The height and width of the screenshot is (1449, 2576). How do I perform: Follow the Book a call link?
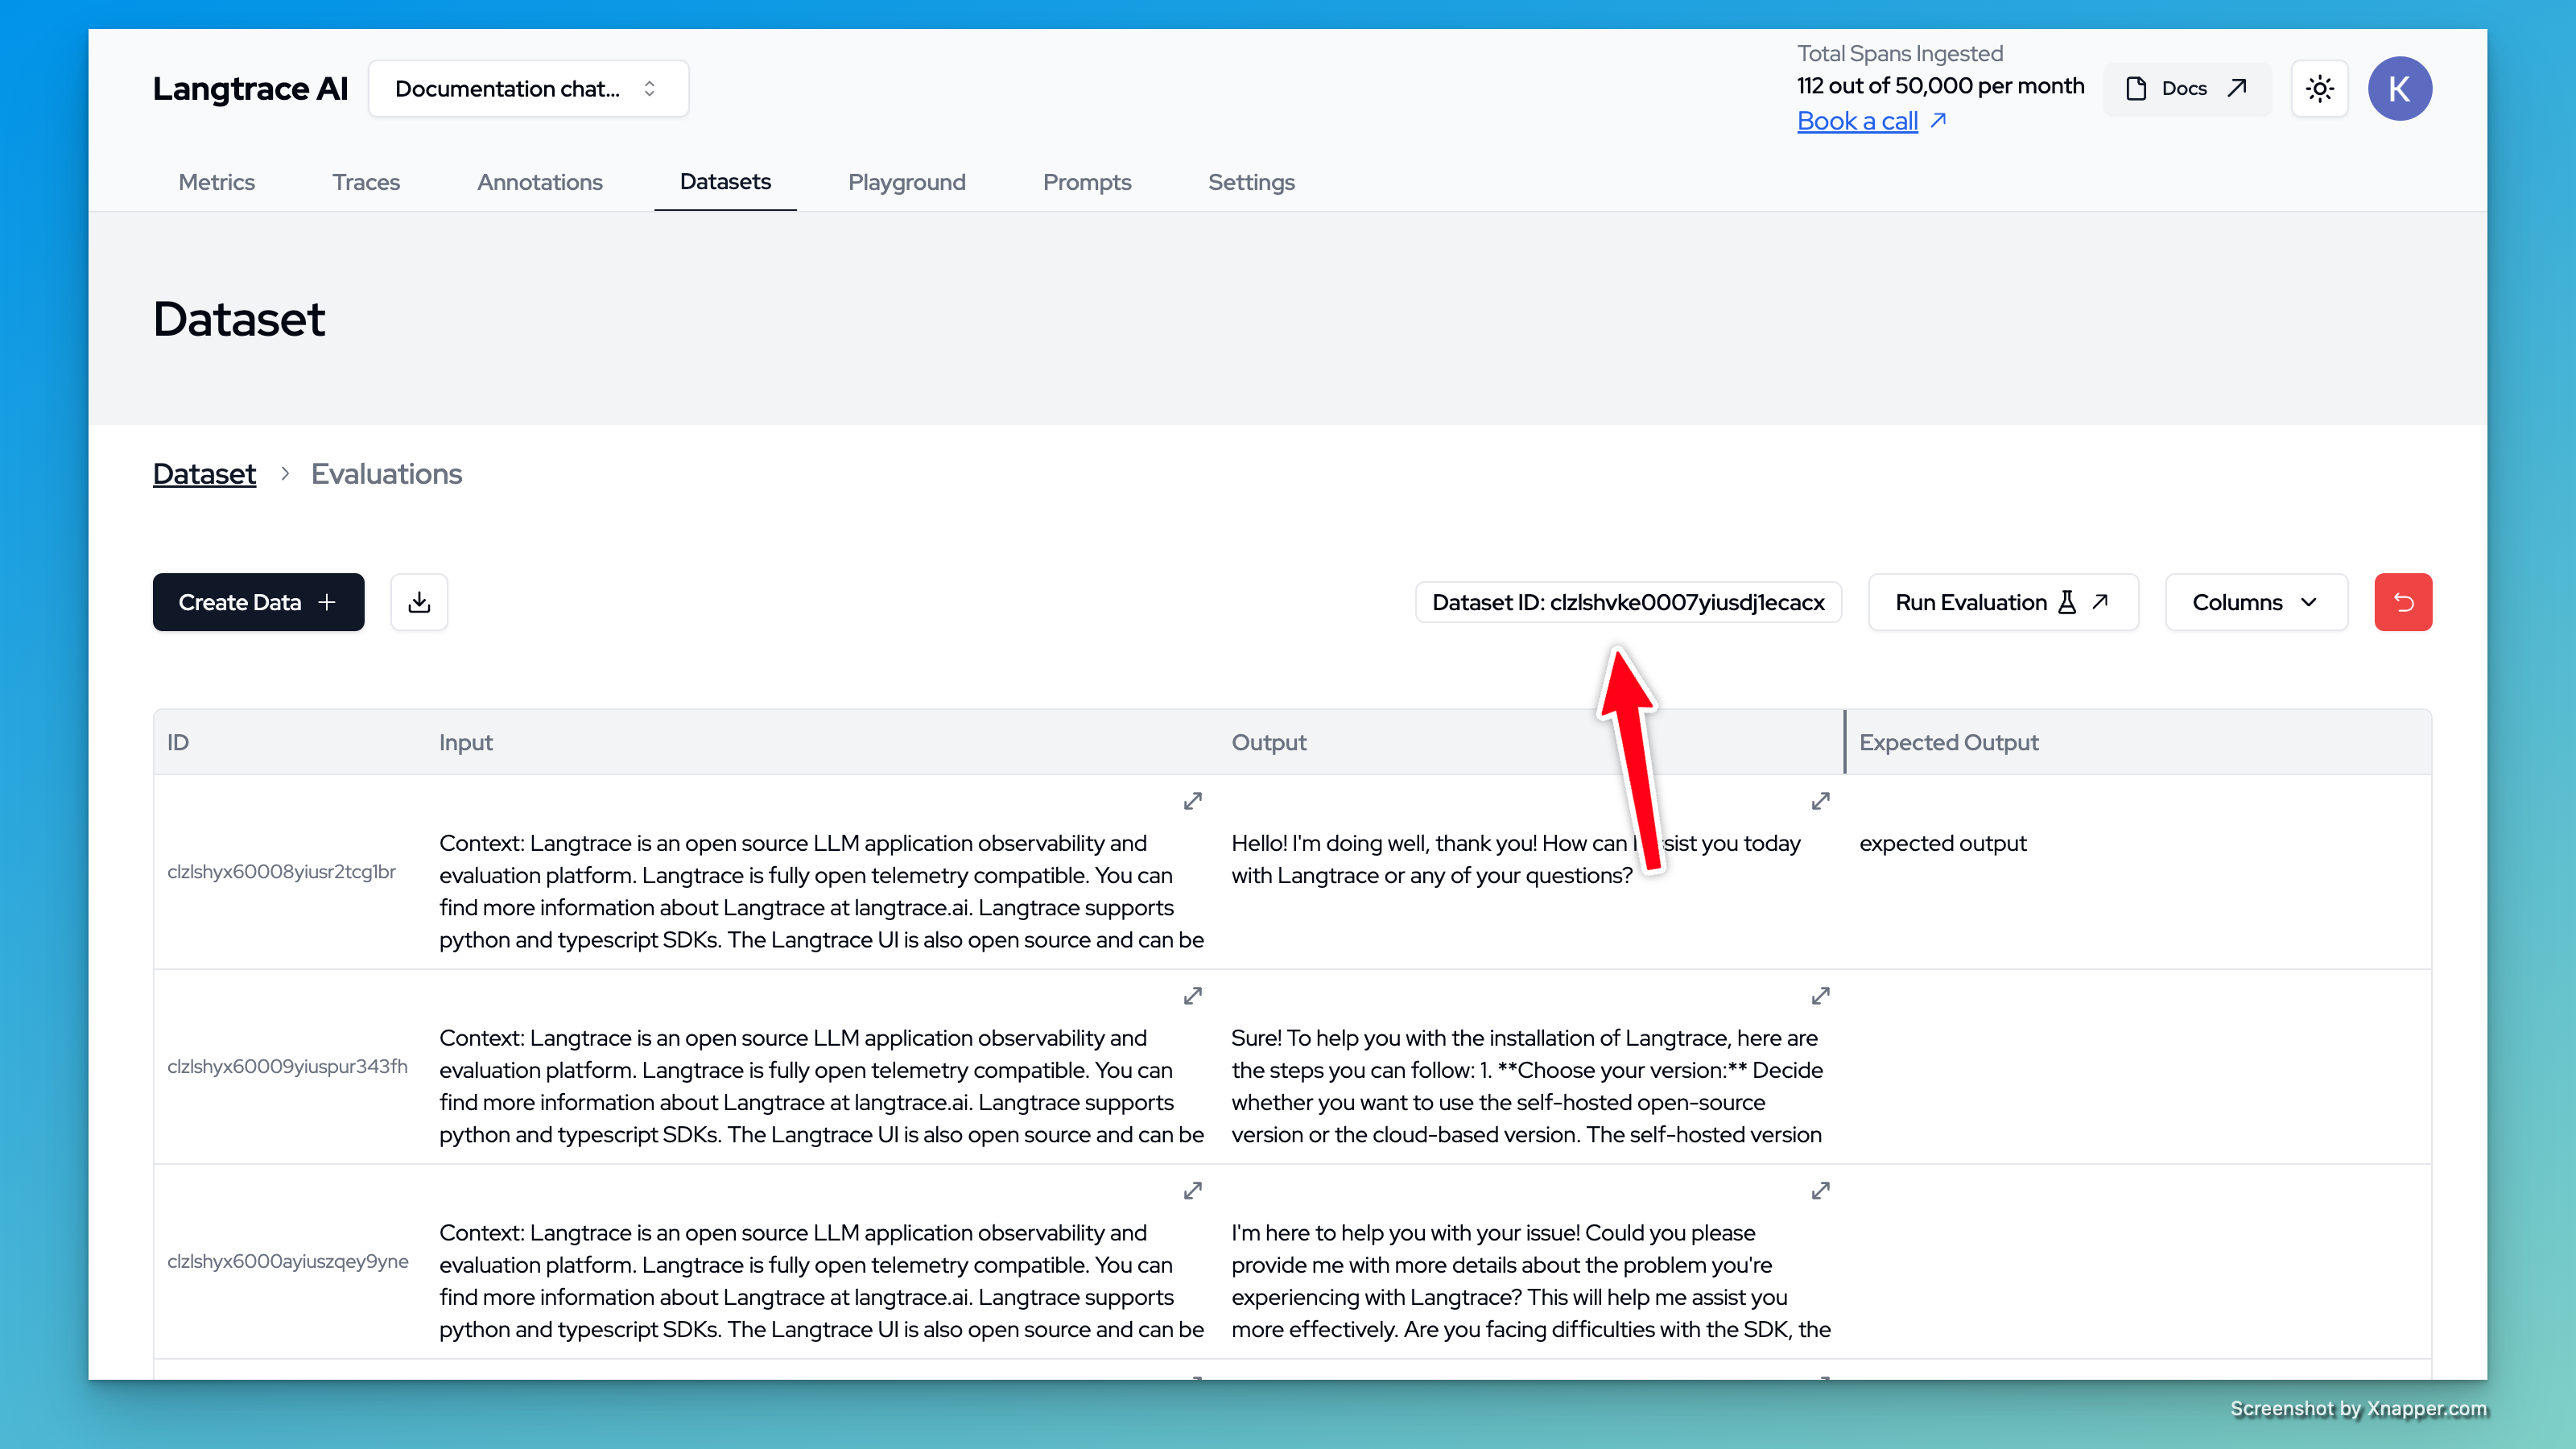pyautogui.click(x=1857, y=121)
